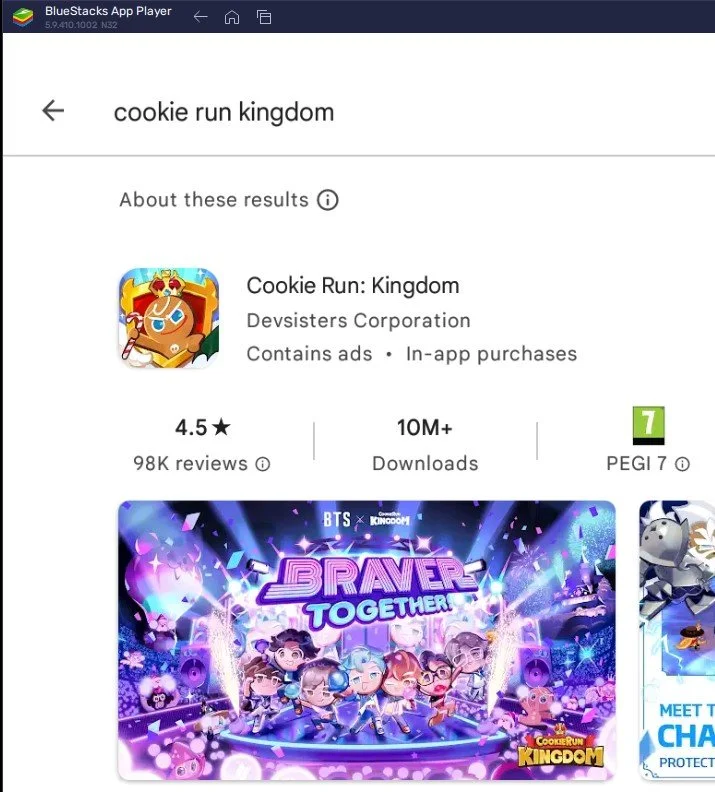Select Devsisters Corporation developer name
The image size is (715, 792).
[359, 321]
